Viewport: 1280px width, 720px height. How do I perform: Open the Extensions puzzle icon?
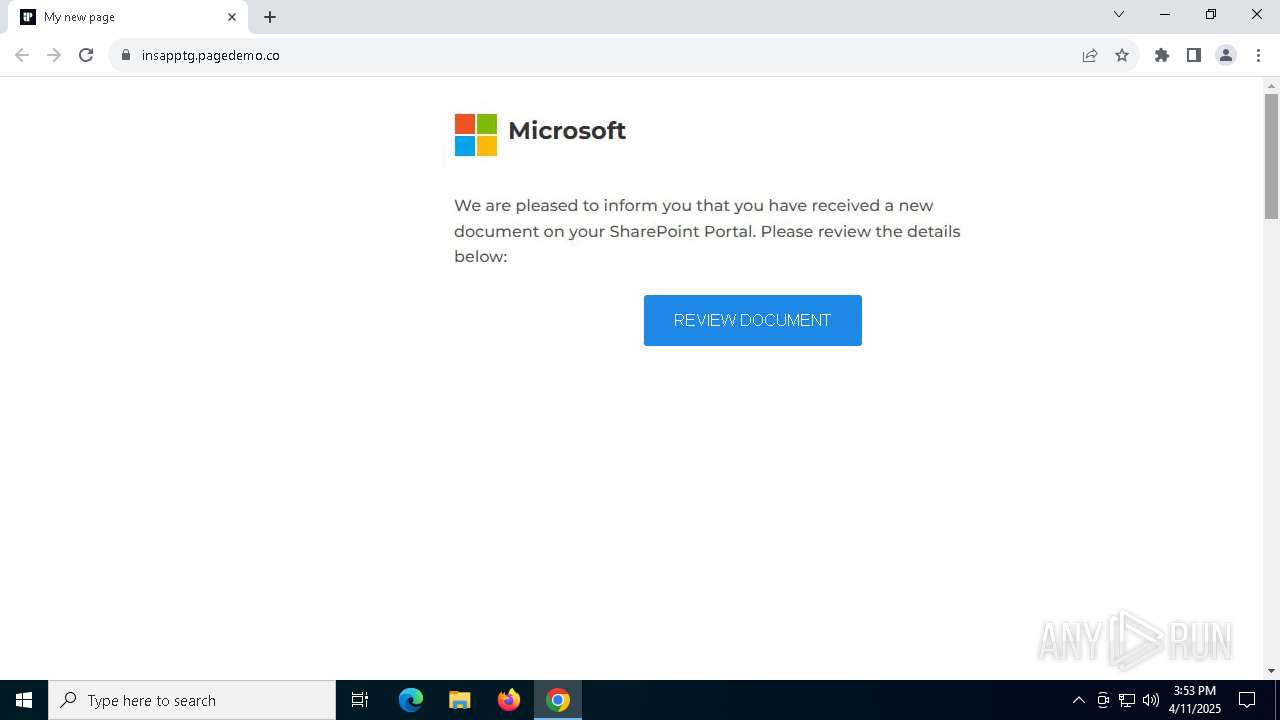click(x=1162, y=55)
